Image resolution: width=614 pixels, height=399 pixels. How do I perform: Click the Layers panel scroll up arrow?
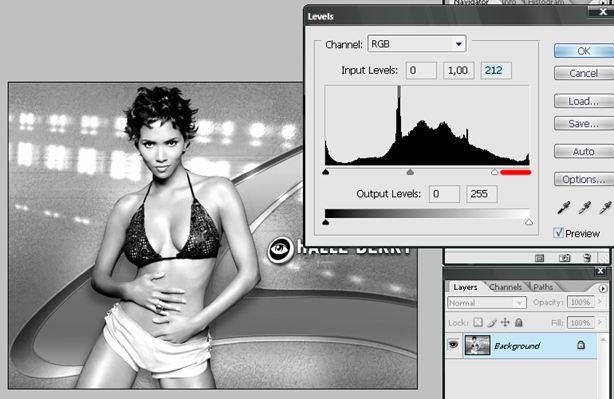point(603,339)
